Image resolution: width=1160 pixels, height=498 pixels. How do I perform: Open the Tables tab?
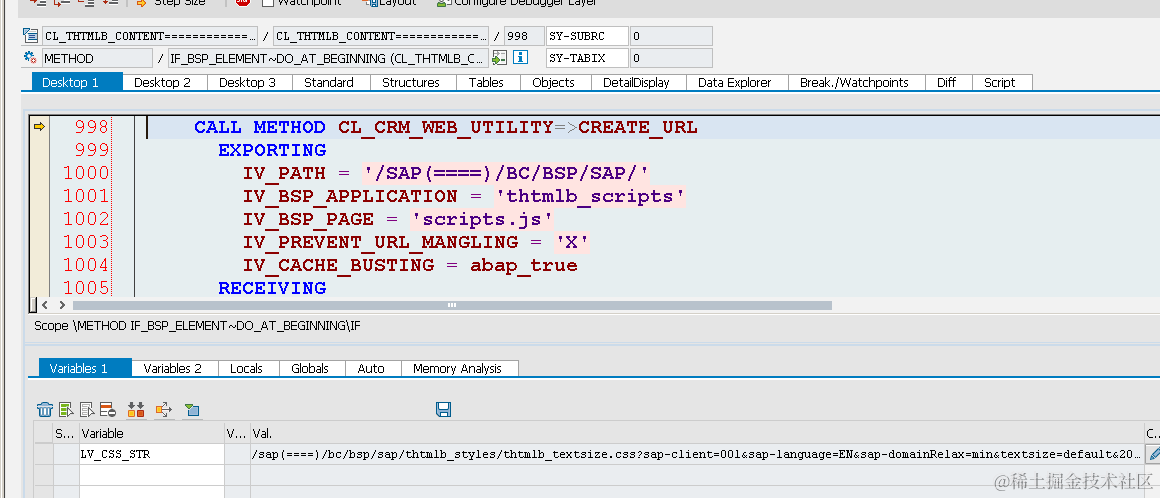coord(486,82)
